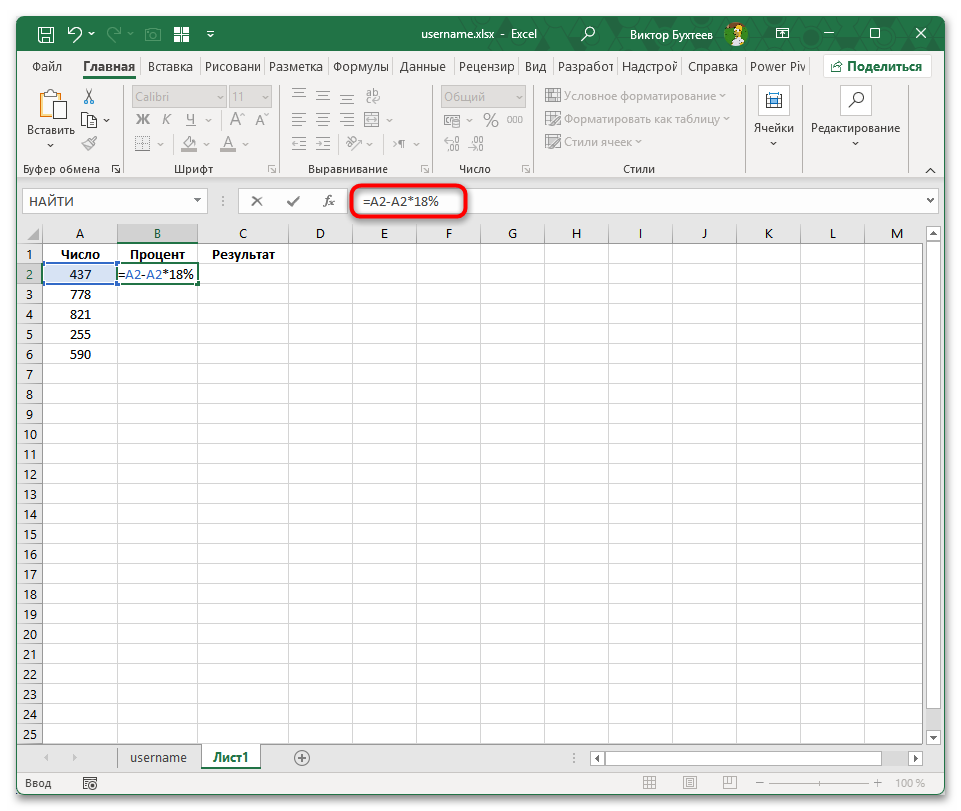This screenshot has width=961, height=811.
Task: Add a new worksheet with the plus icon
Action: pyautogui.click(x=301, y=758)
